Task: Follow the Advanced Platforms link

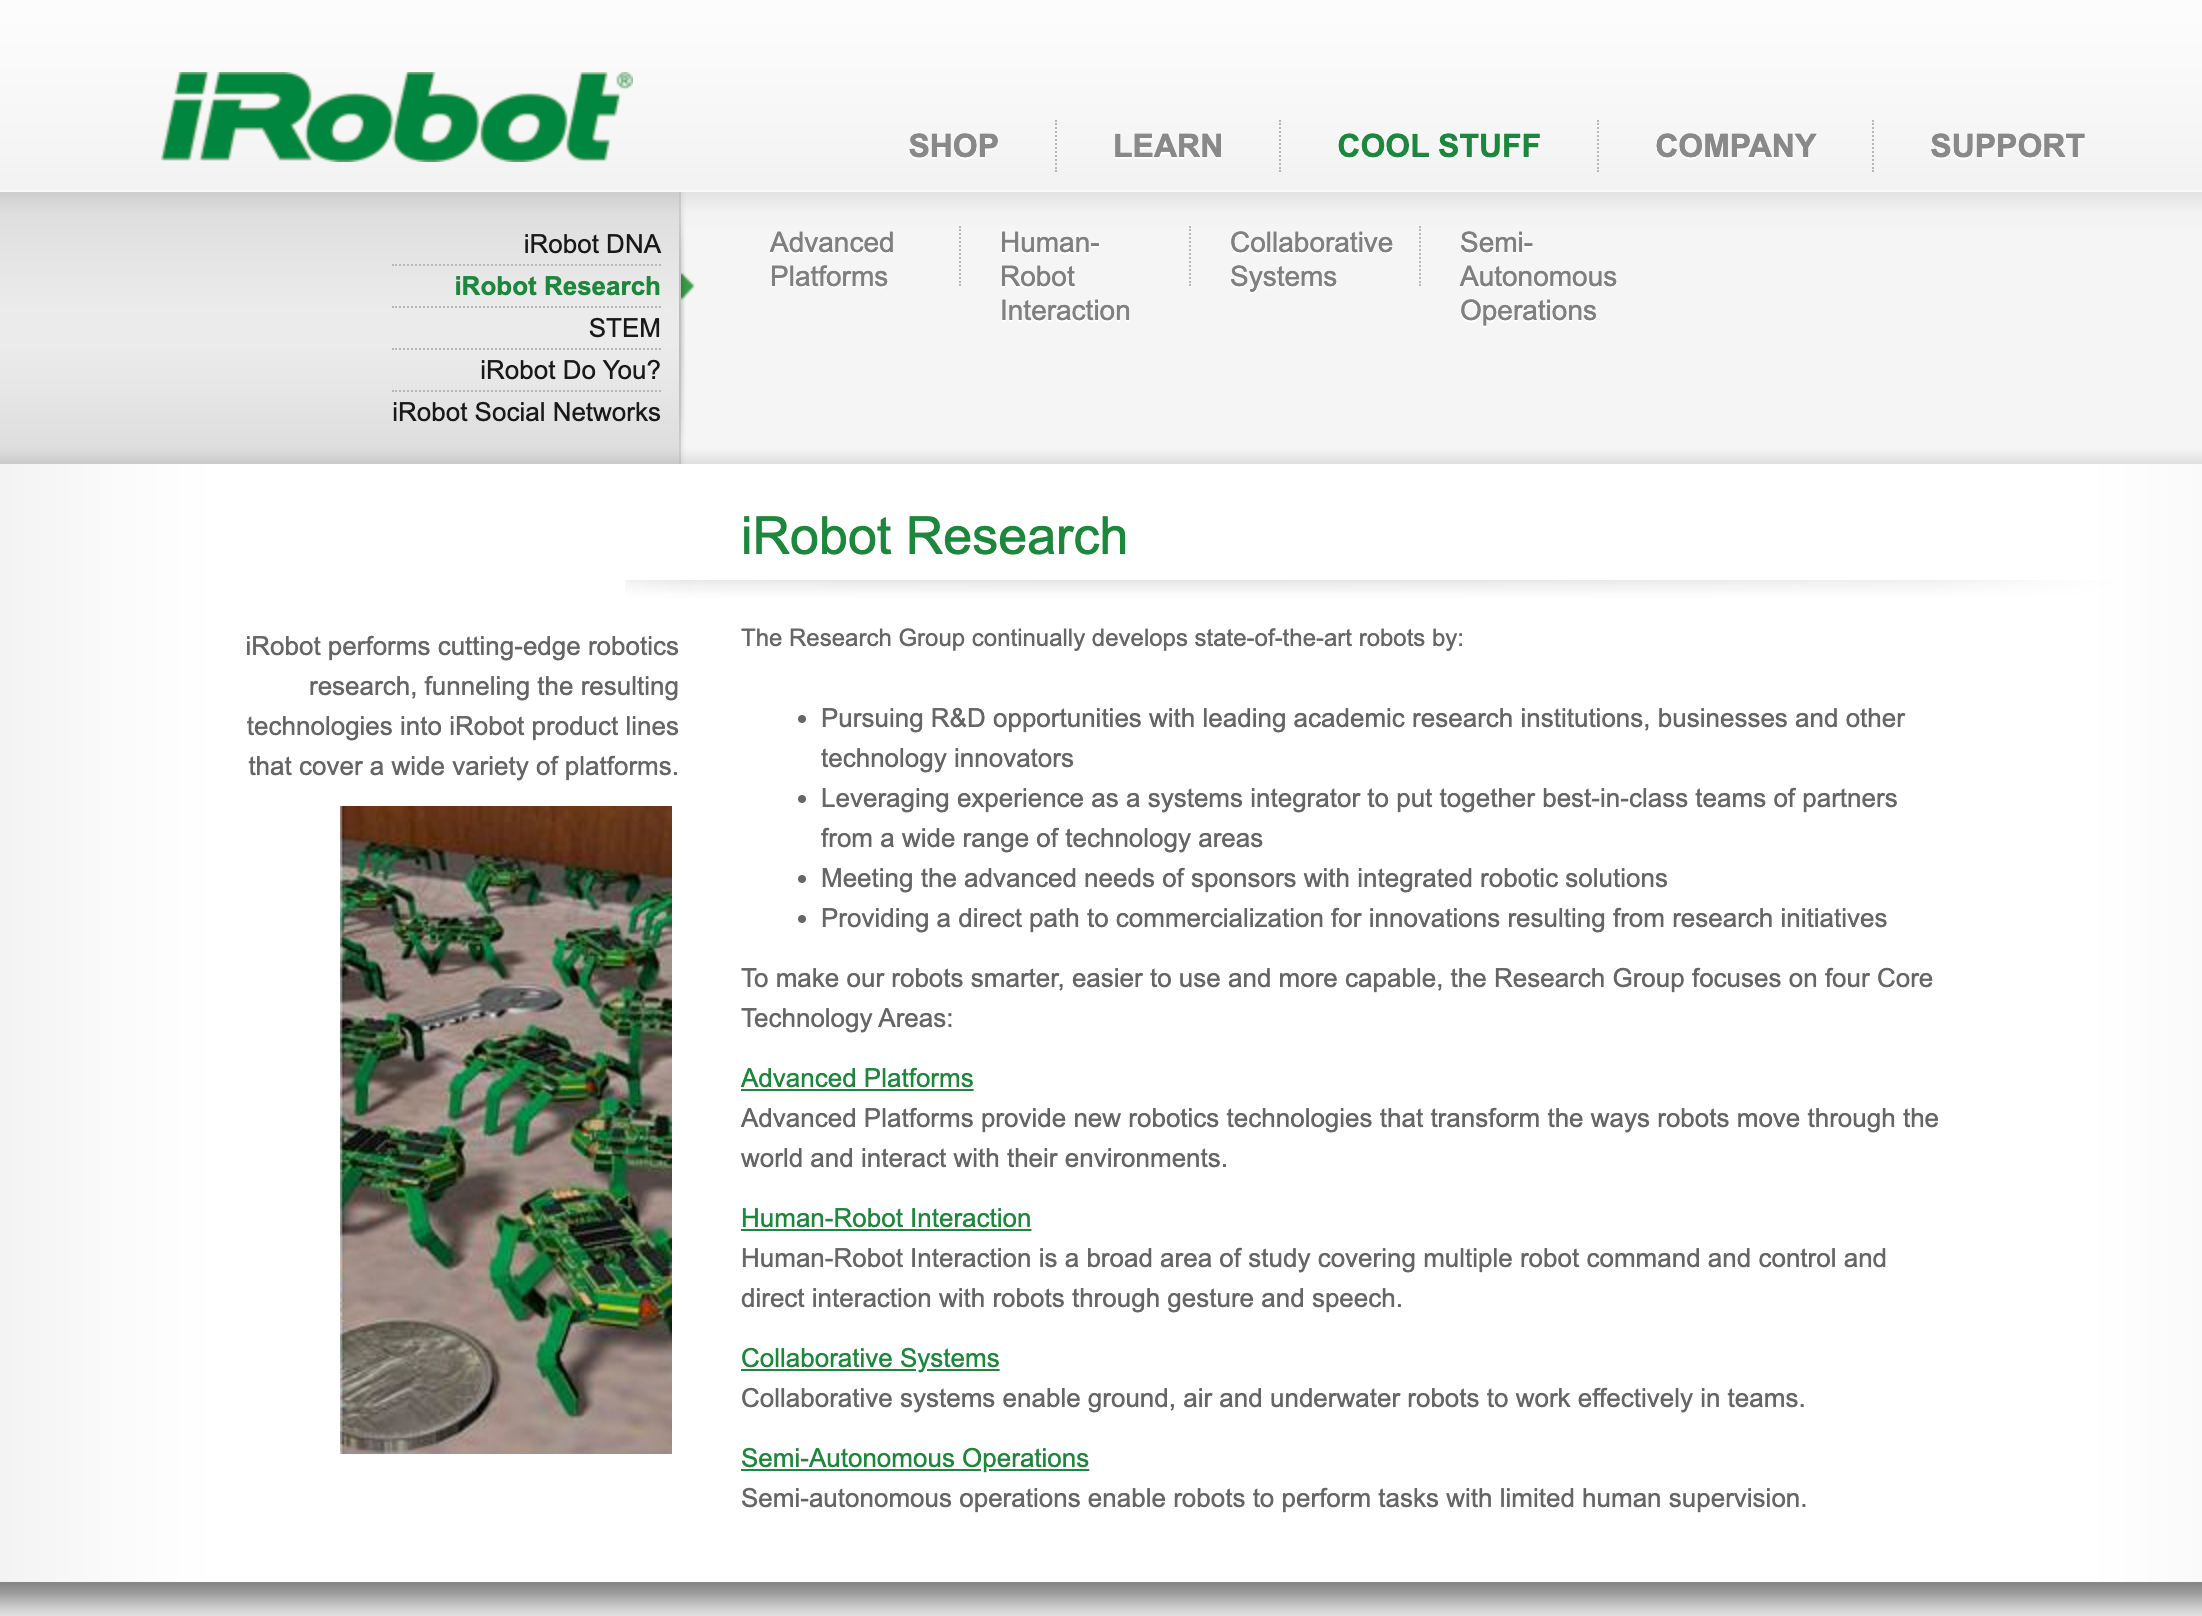Action: [x=856, y=1078]
